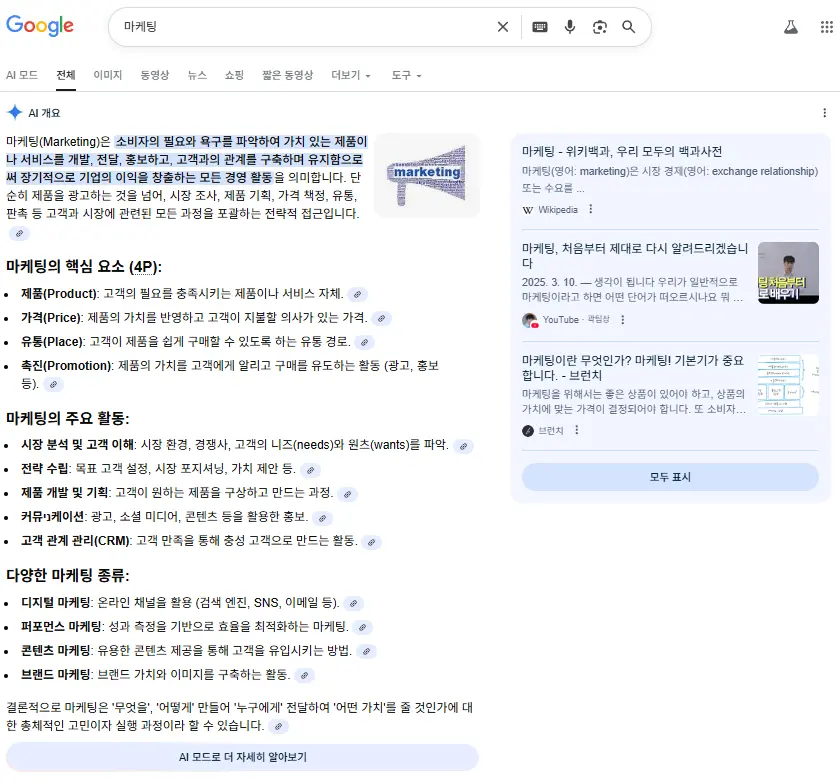The height and width of the screenshot is (783, 840).
Task: Open source link for 고객 관계 관리(CRM)
Action: (x=371, y=542)
